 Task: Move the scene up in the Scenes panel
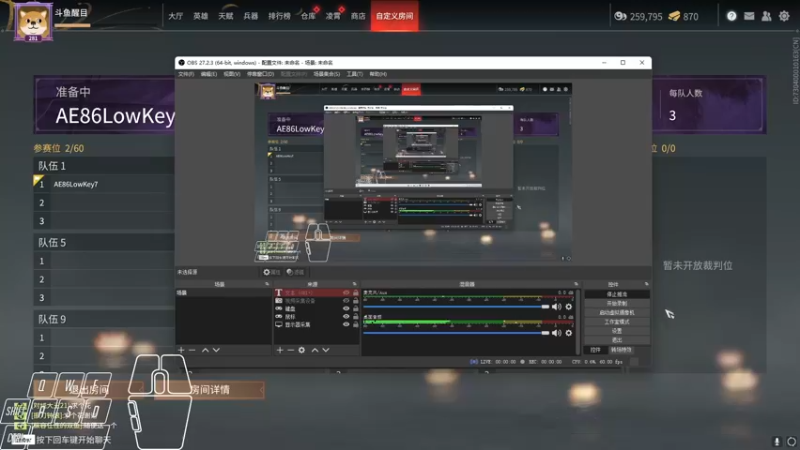click(x=205, y=350)
